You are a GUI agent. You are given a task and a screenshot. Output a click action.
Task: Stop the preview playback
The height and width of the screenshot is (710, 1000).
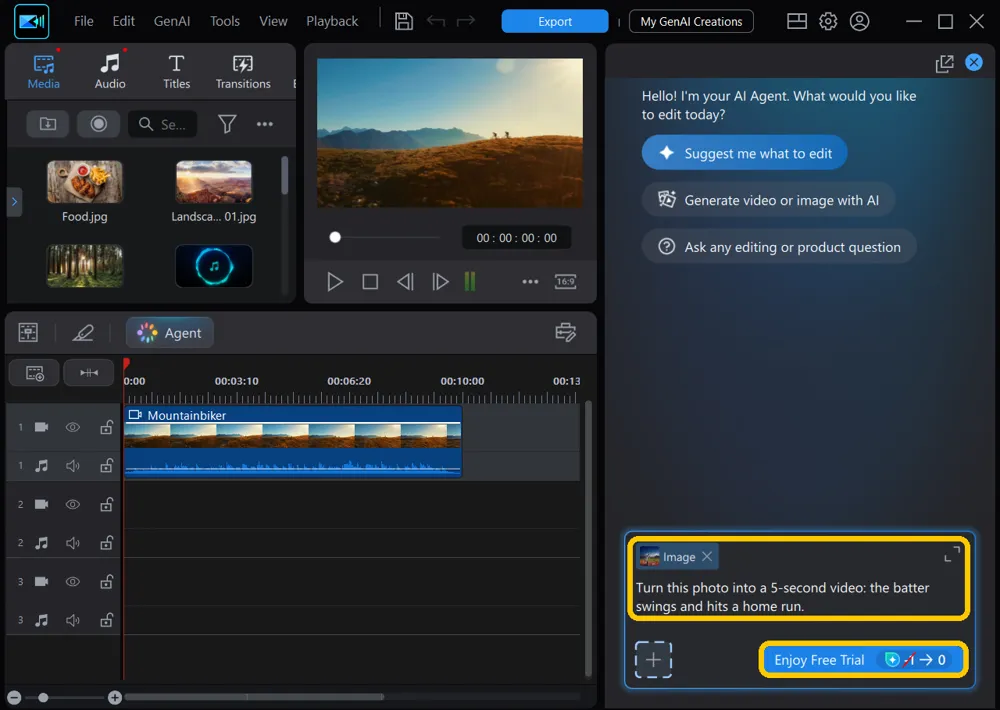(370, 281)
